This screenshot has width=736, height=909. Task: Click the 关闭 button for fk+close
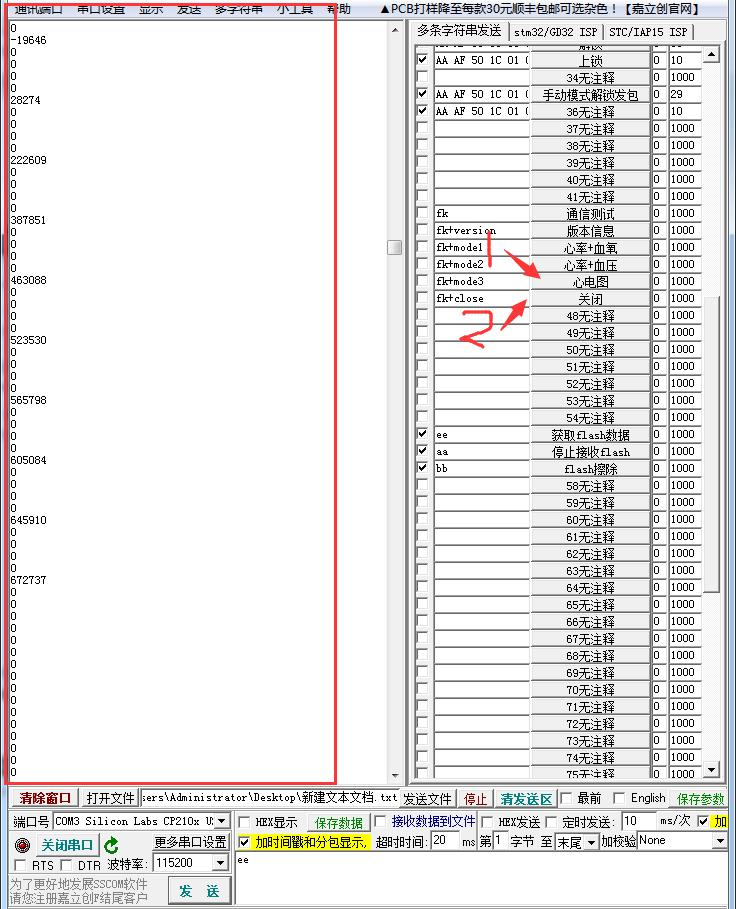pos(591,299)
